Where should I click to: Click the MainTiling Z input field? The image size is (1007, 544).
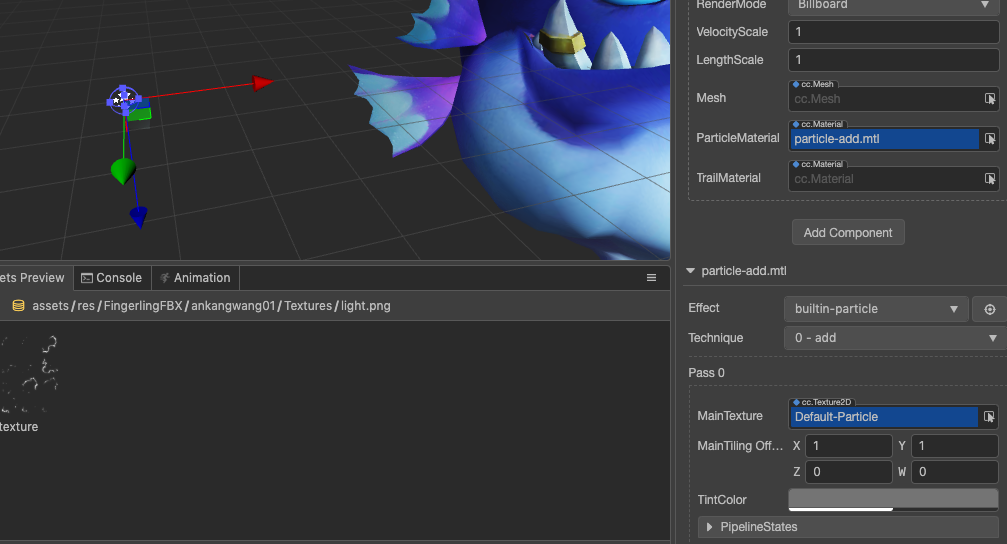(848, 472)
